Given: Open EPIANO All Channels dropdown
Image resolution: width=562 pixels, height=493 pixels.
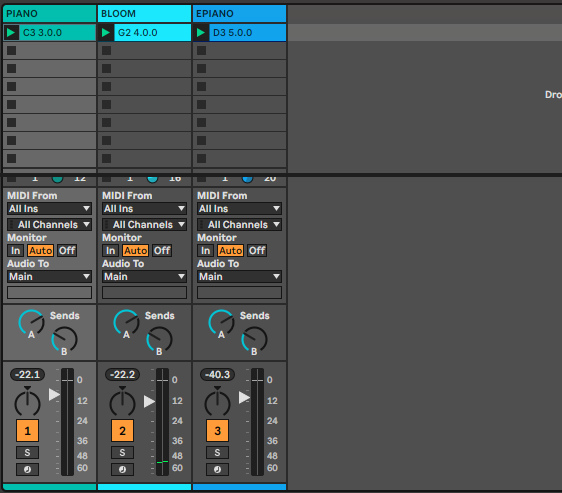Looking at the screenshot, I should coord(239,225).
